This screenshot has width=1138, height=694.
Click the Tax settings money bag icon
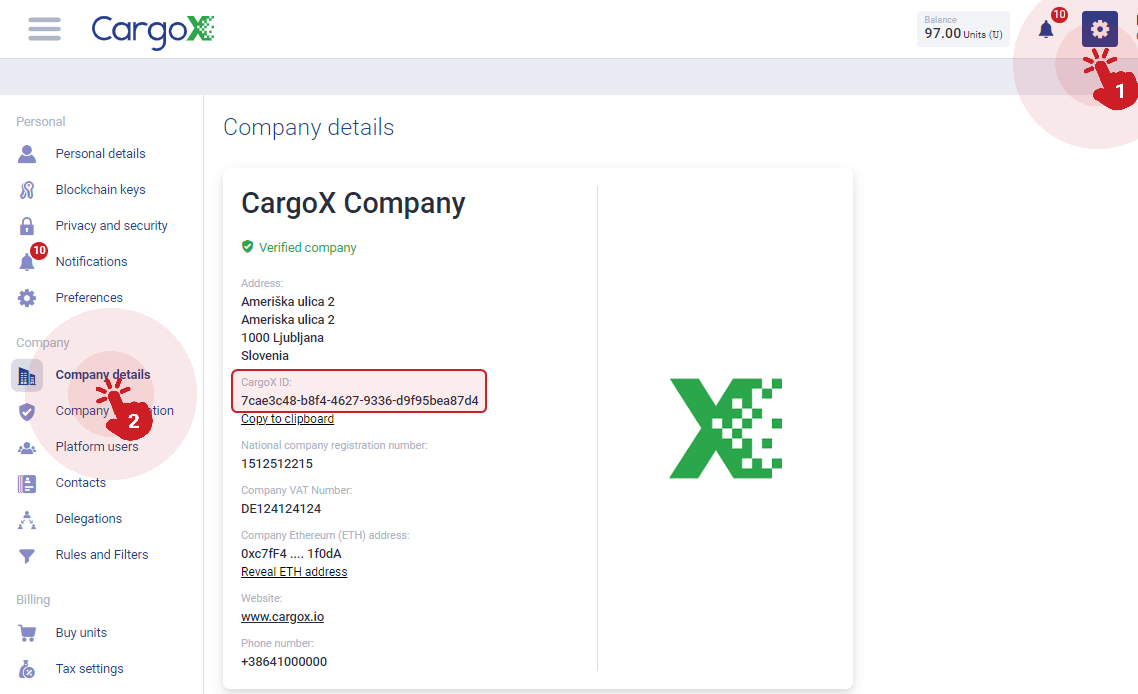(x=27, y=669)
